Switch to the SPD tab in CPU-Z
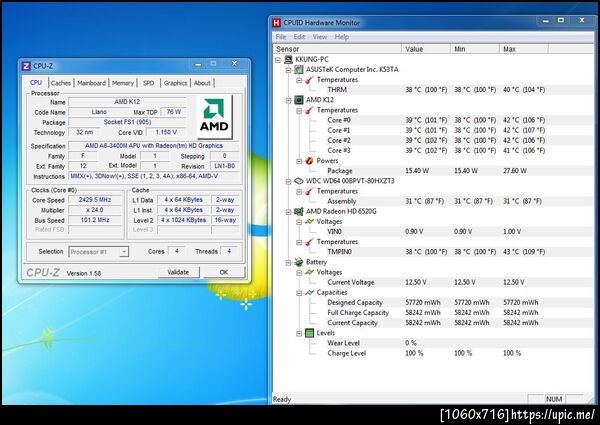 [148, 83]
